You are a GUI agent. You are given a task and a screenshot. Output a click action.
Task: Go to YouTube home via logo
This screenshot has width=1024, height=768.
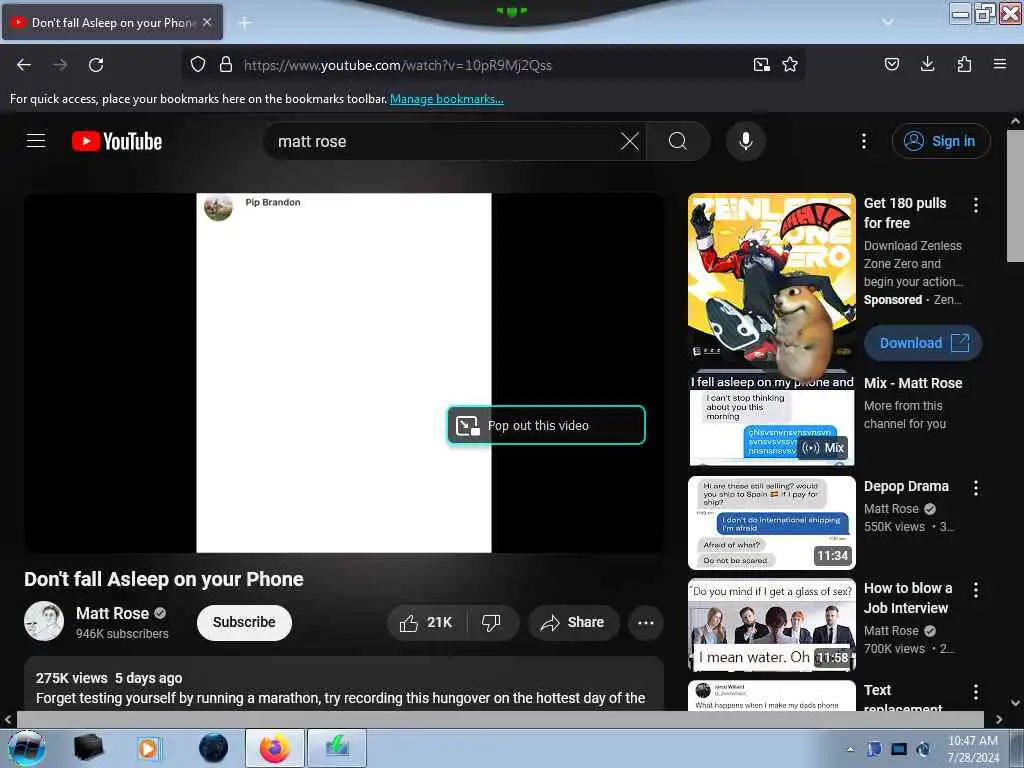click(x=117, y=141)
